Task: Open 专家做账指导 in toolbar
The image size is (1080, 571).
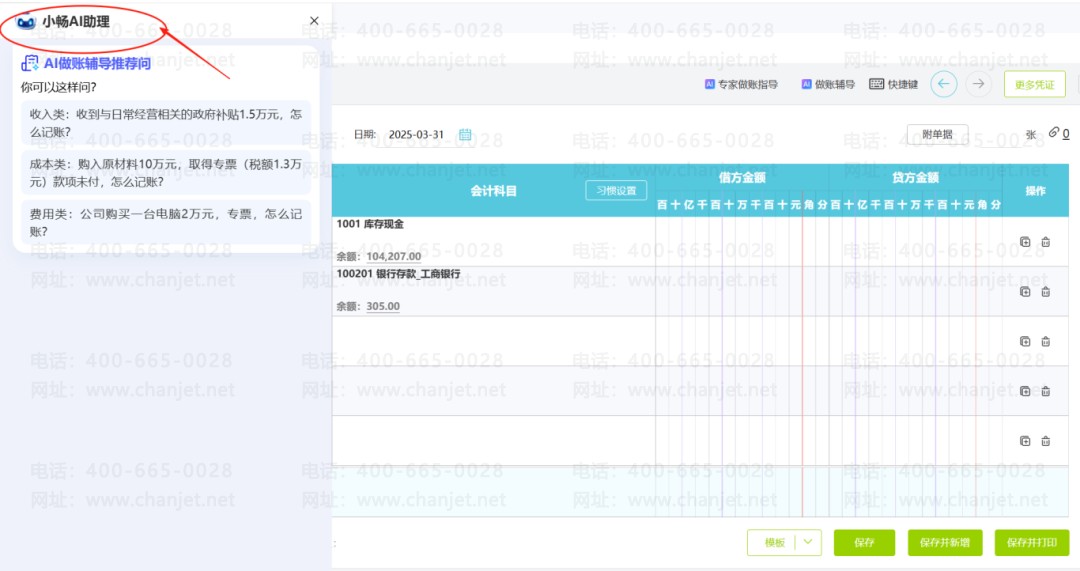Action: (x=741, y=84)
